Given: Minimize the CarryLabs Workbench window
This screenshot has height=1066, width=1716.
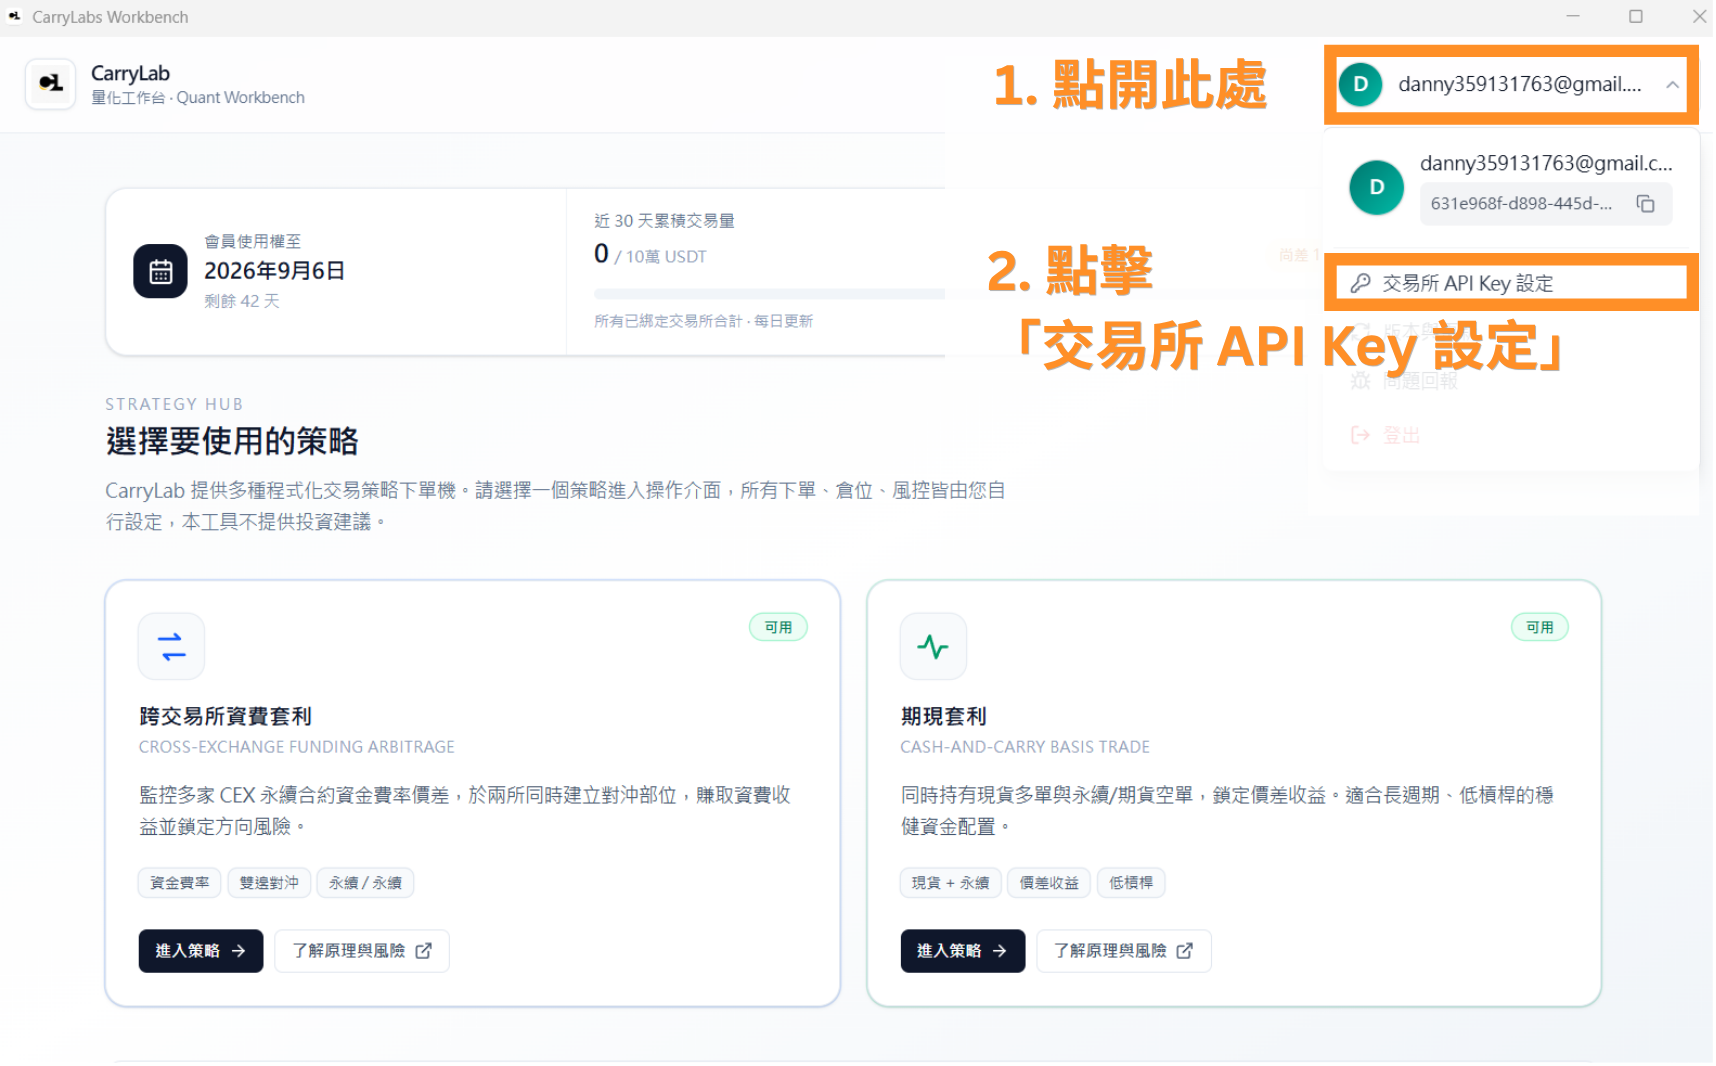Looking at the screenshot, I should coord(1573,16).
